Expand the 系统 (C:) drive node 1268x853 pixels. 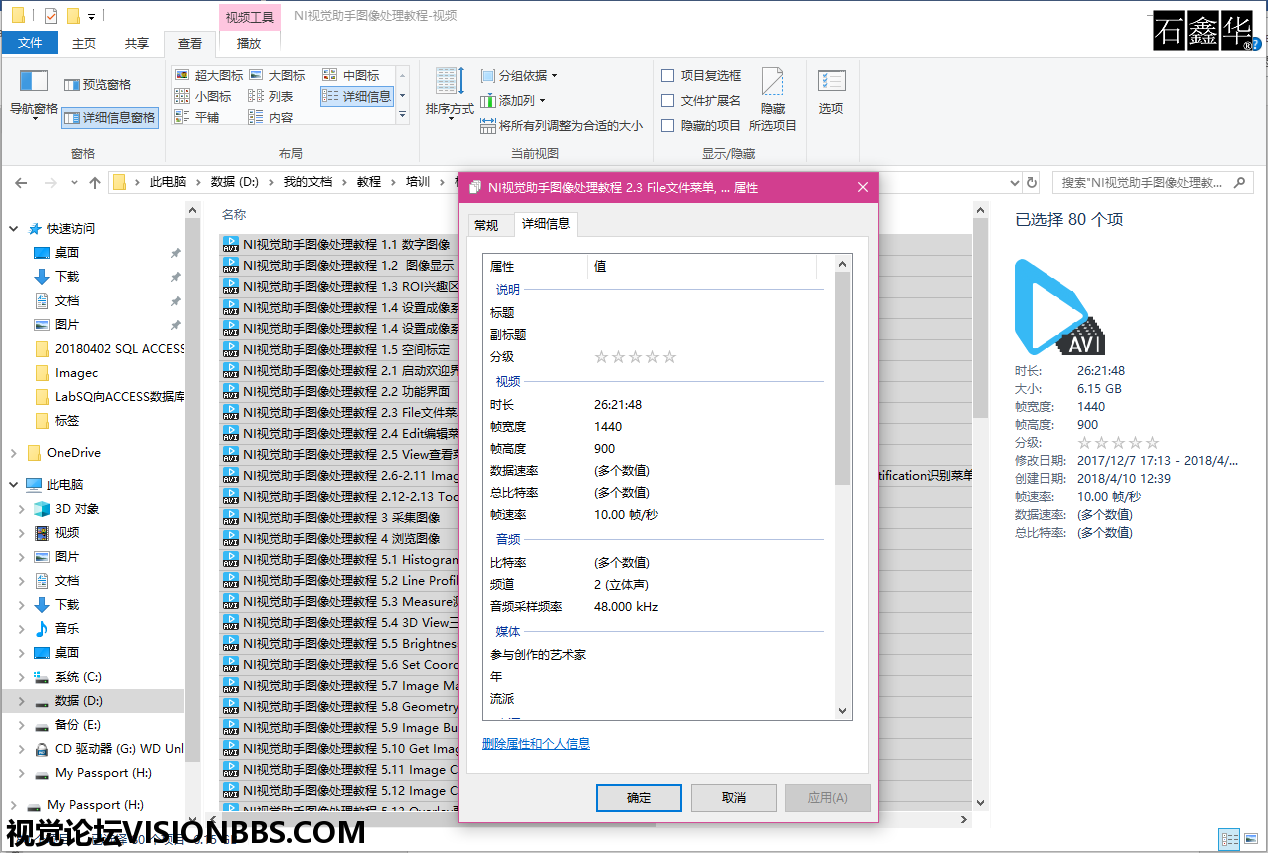point(22,677)
